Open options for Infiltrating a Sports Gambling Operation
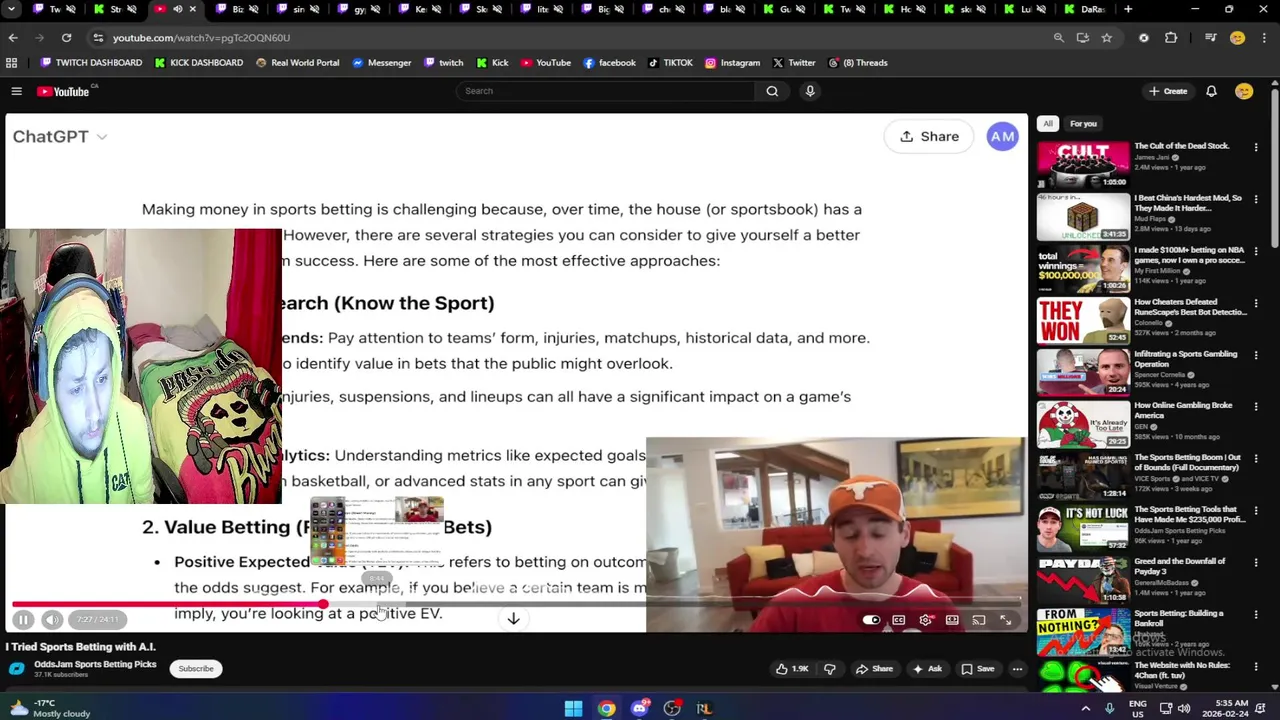This screenshot has height=720, width=1280. [1256, 356]
